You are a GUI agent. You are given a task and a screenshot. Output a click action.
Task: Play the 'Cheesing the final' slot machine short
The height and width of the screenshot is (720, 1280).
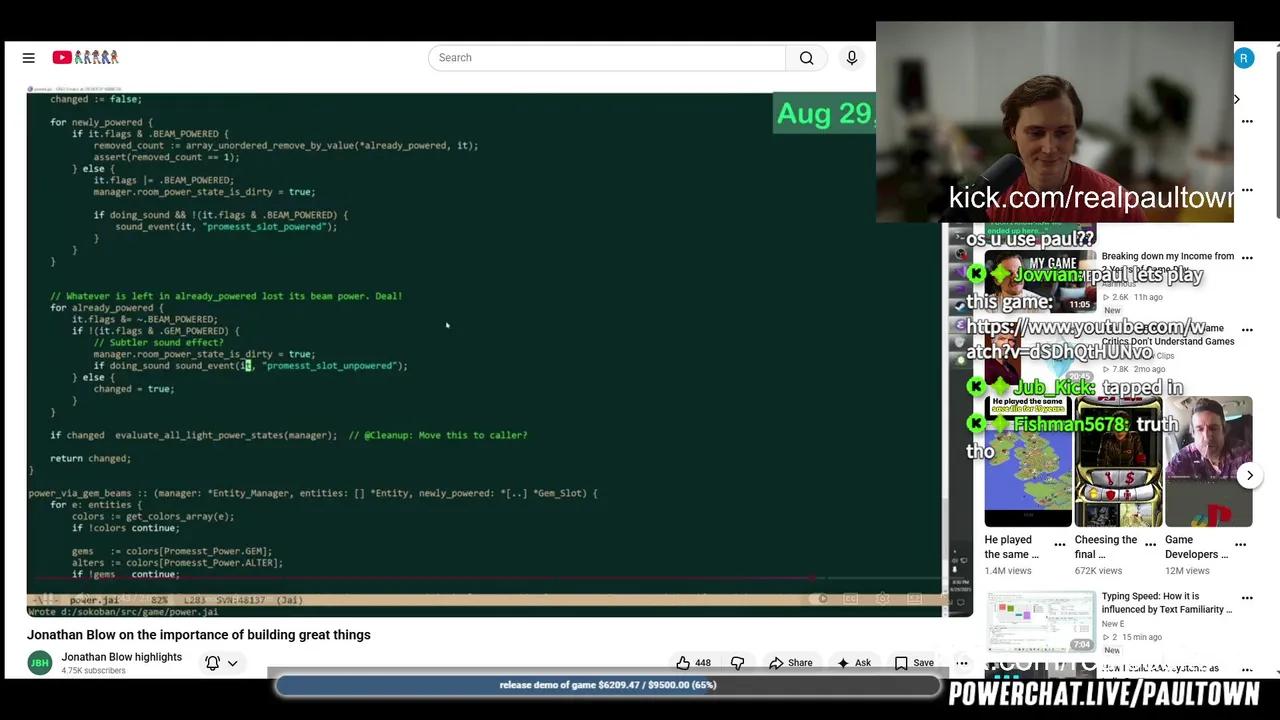pos(1118,462)
